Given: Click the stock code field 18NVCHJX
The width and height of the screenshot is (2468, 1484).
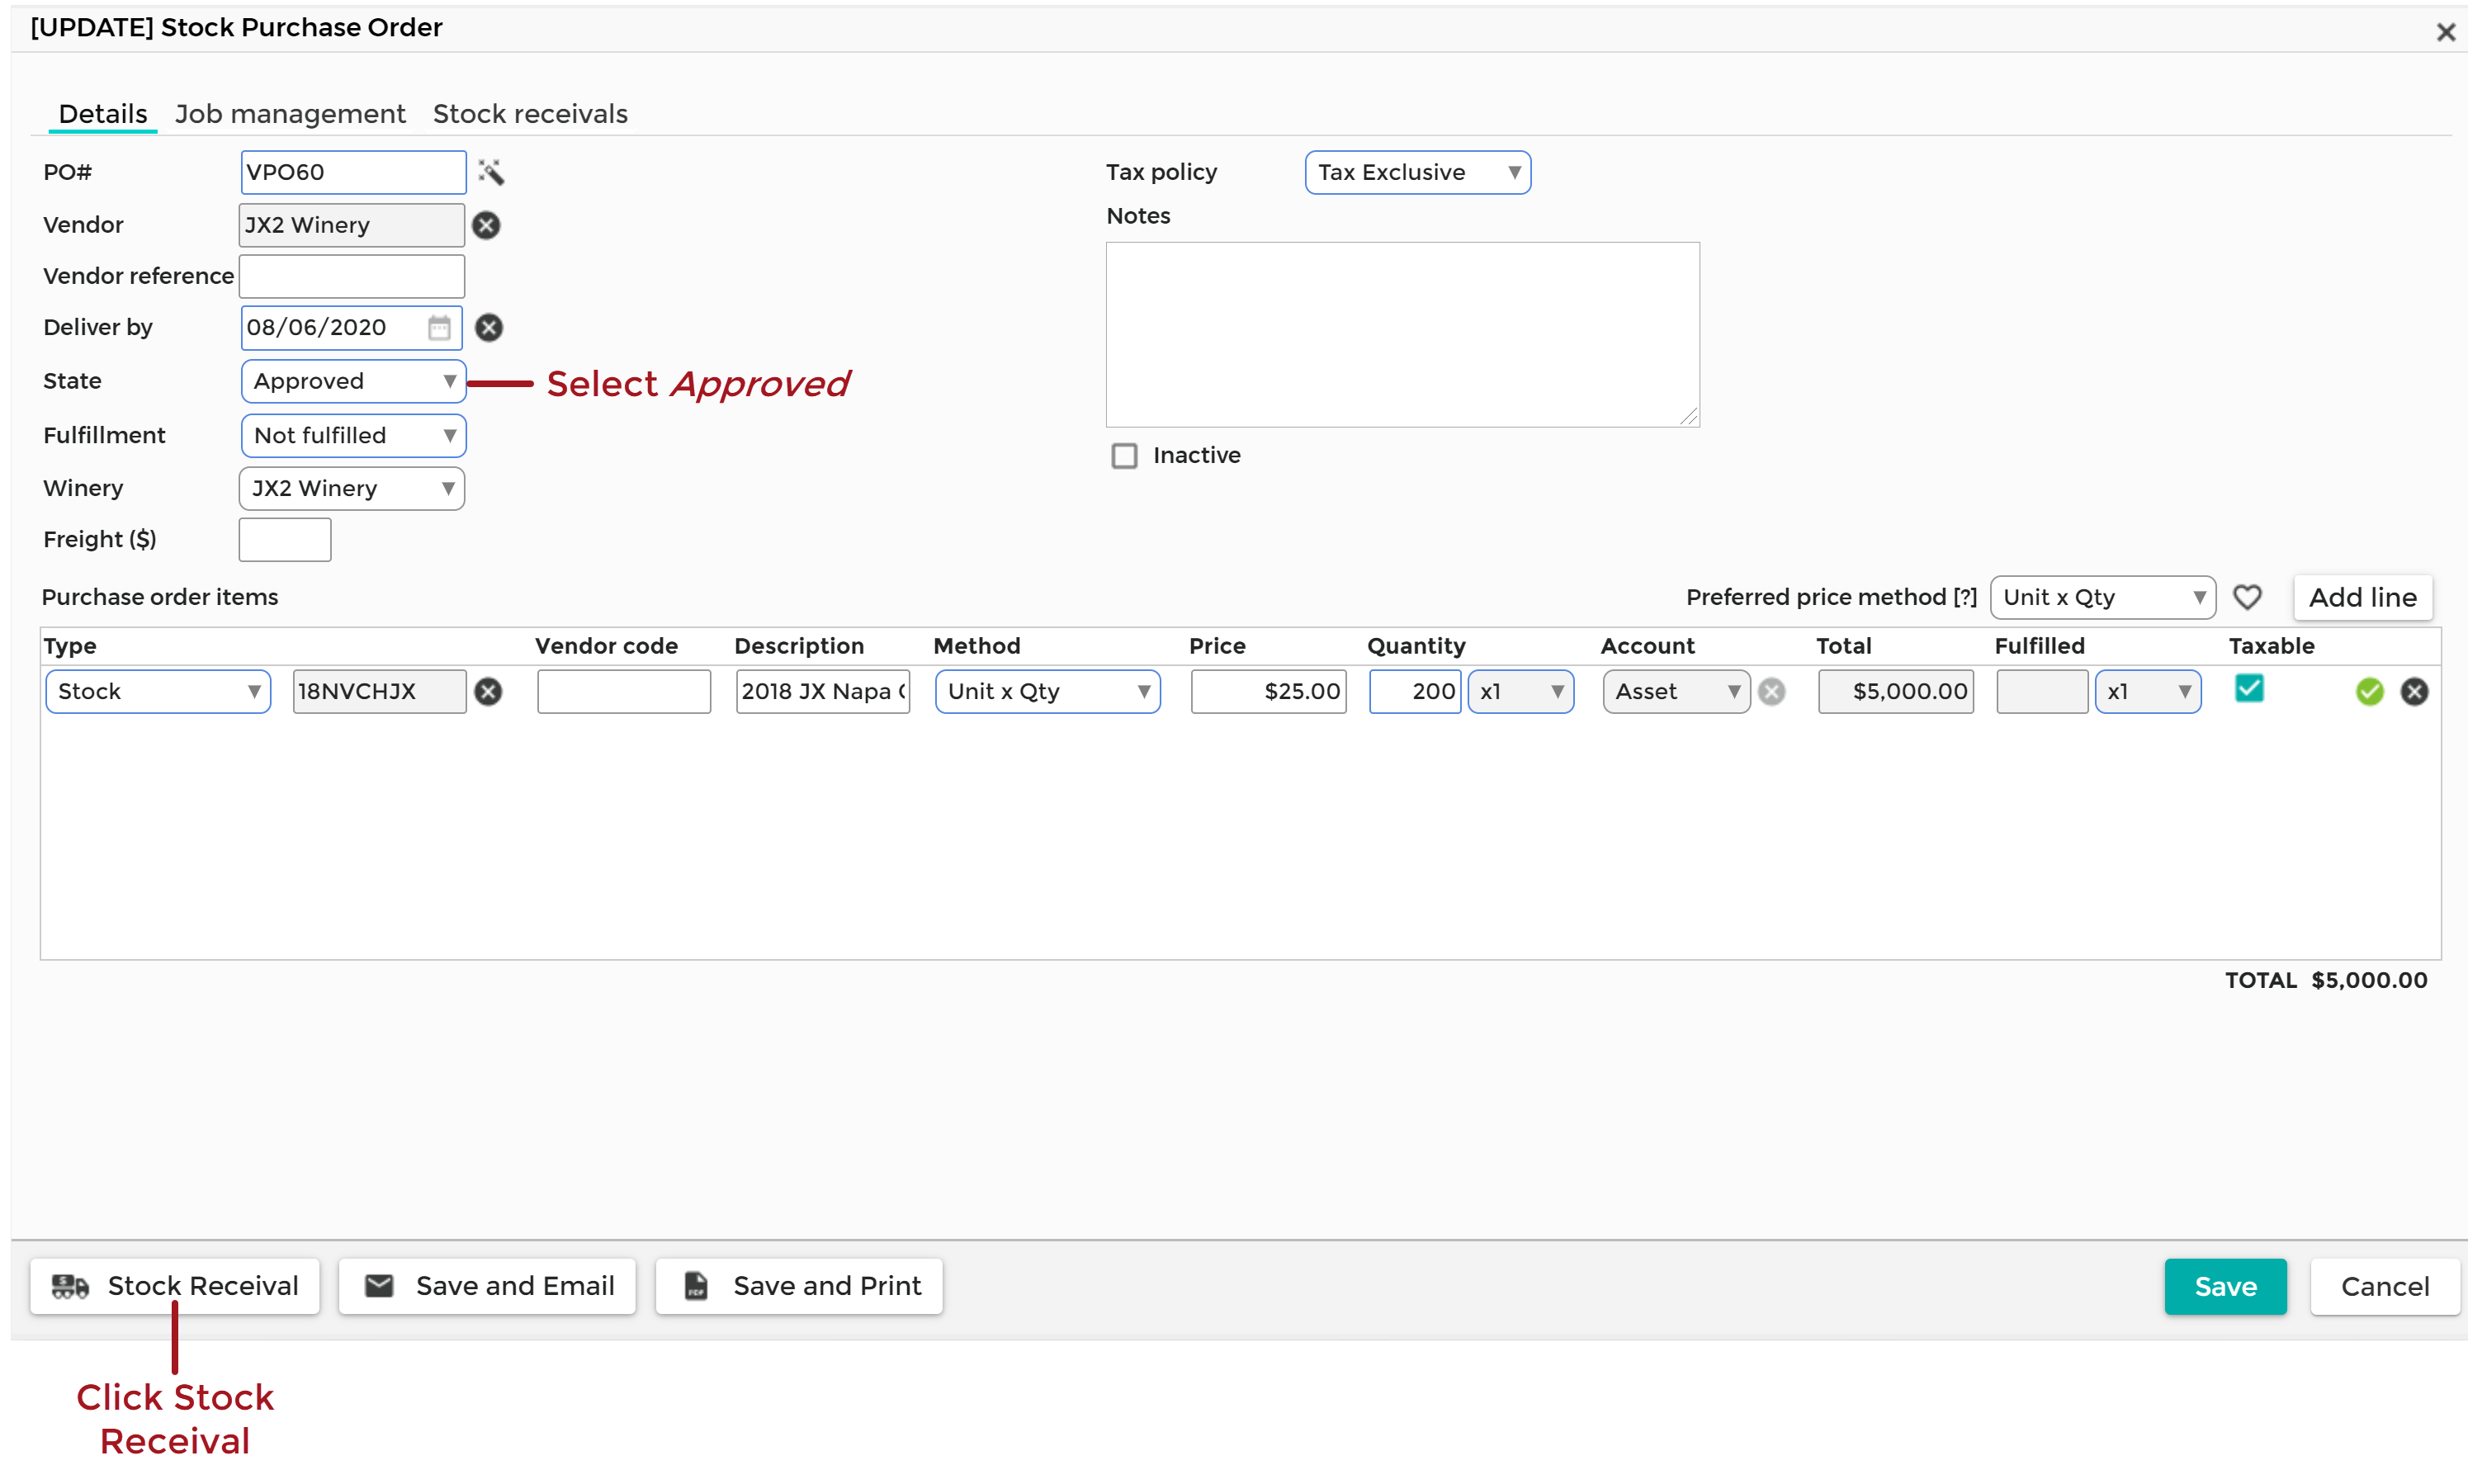Looking at the screenshot, I should [379, 691].
